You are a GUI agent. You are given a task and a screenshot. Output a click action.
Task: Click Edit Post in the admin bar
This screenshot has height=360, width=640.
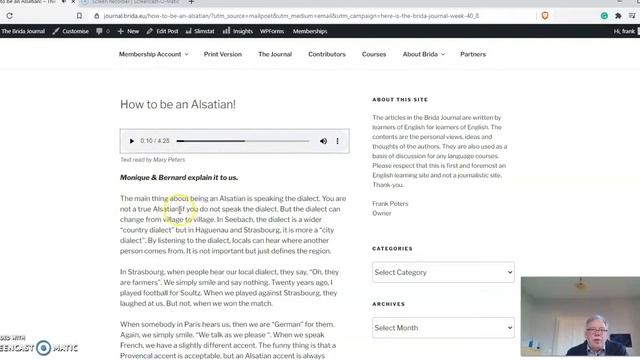pos(162,31)
